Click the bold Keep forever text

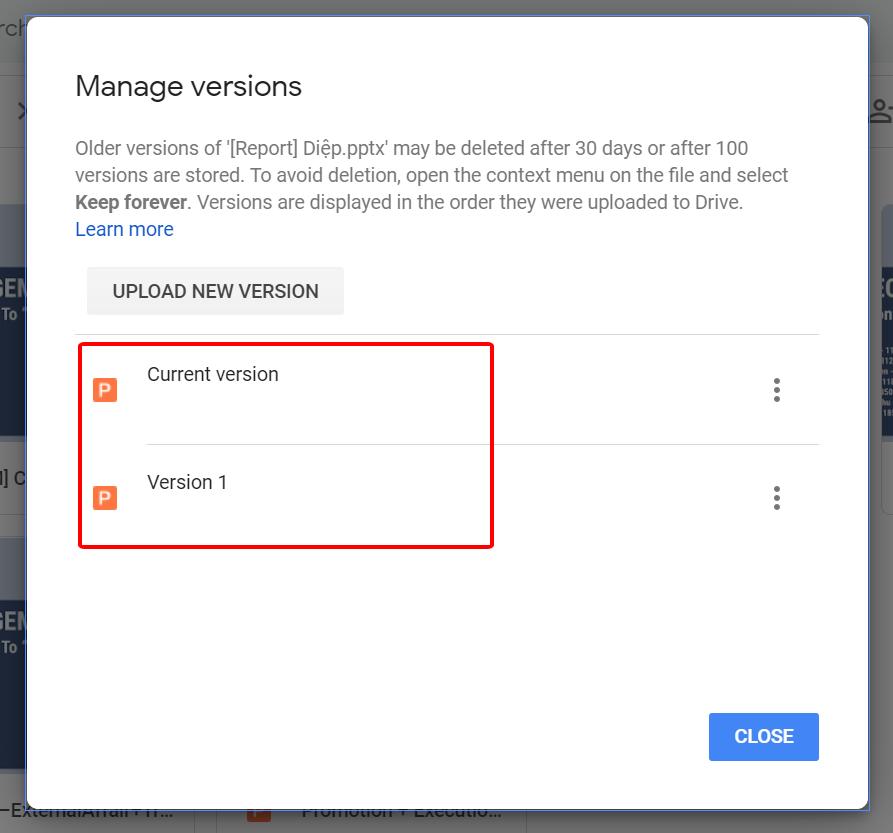131,202
